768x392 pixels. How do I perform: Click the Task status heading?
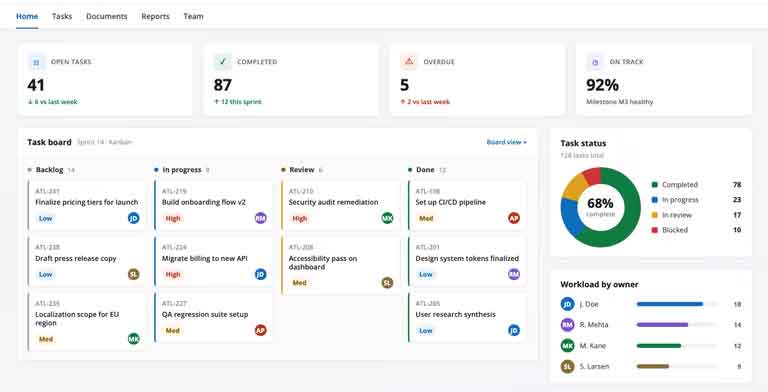[583, 143]
